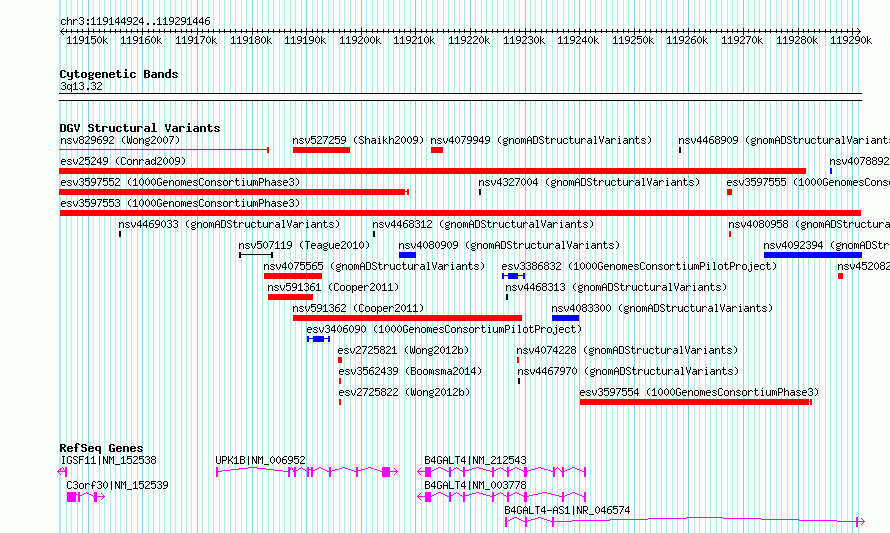Select the esv3597555 variant label
The width and height of the screenshot is (890, 533).
[808, 182]
